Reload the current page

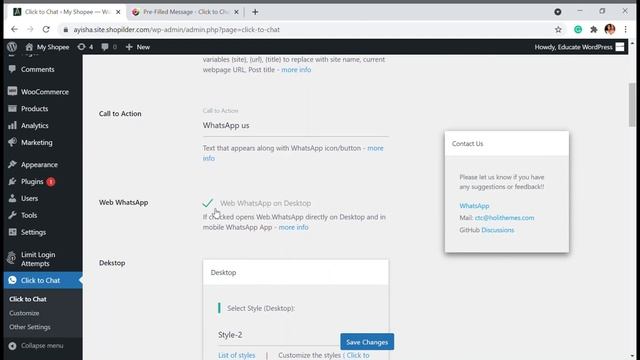(46, 29)
